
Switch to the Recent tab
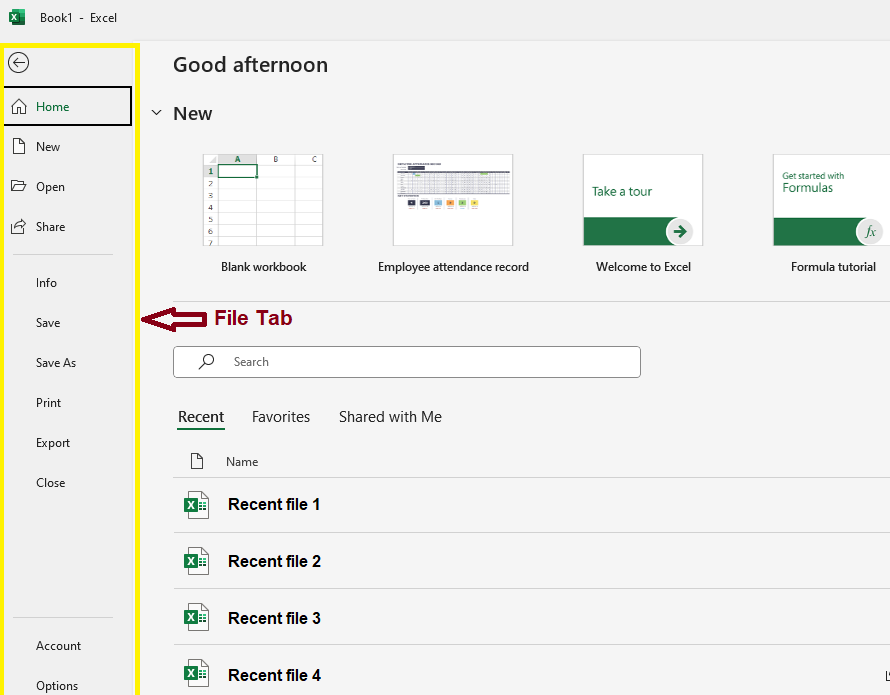tap(201, 417)
